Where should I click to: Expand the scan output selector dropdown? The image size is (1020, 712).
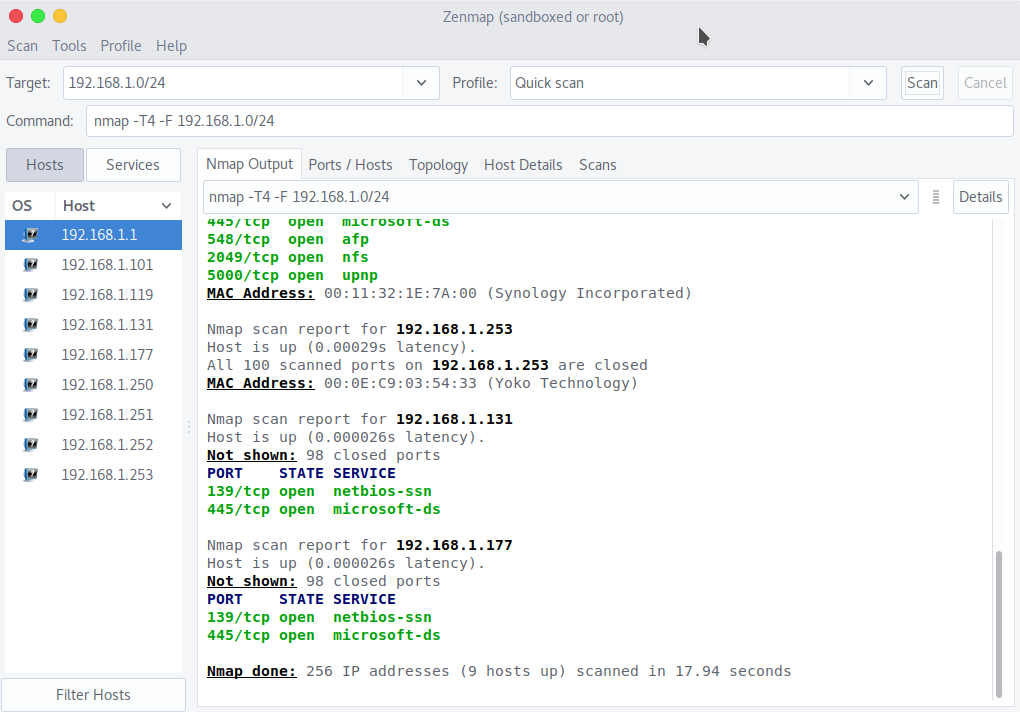[x=904, y=197]
